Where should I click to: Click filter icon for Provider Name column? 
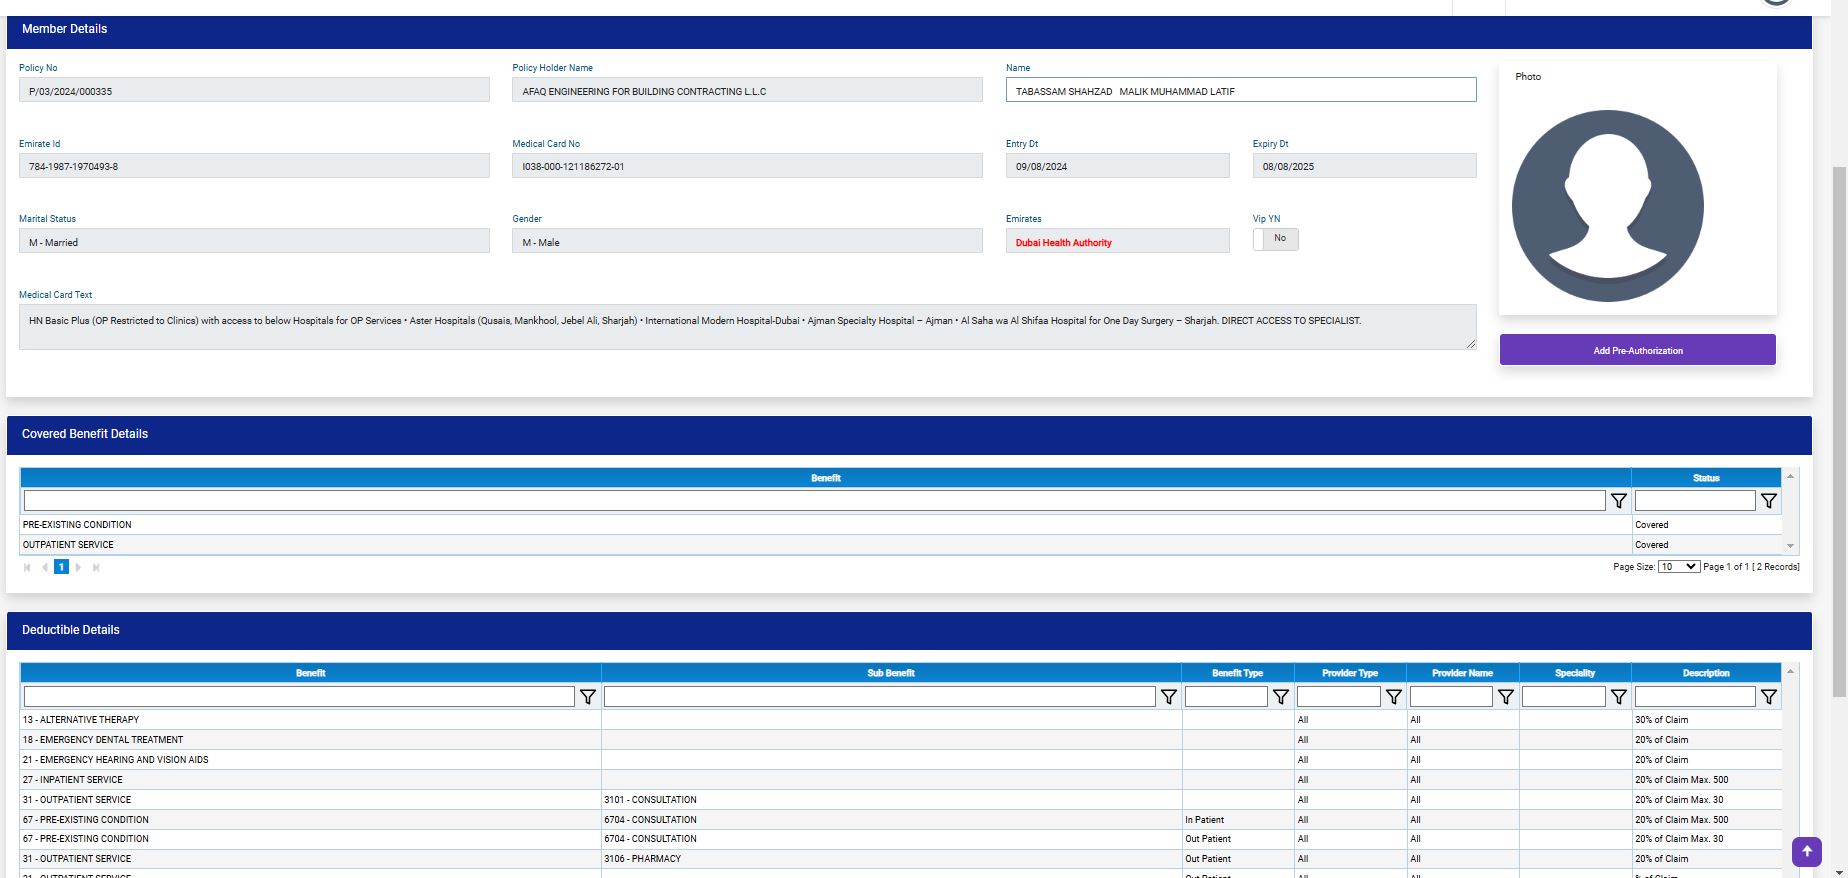pos(1505,697)
